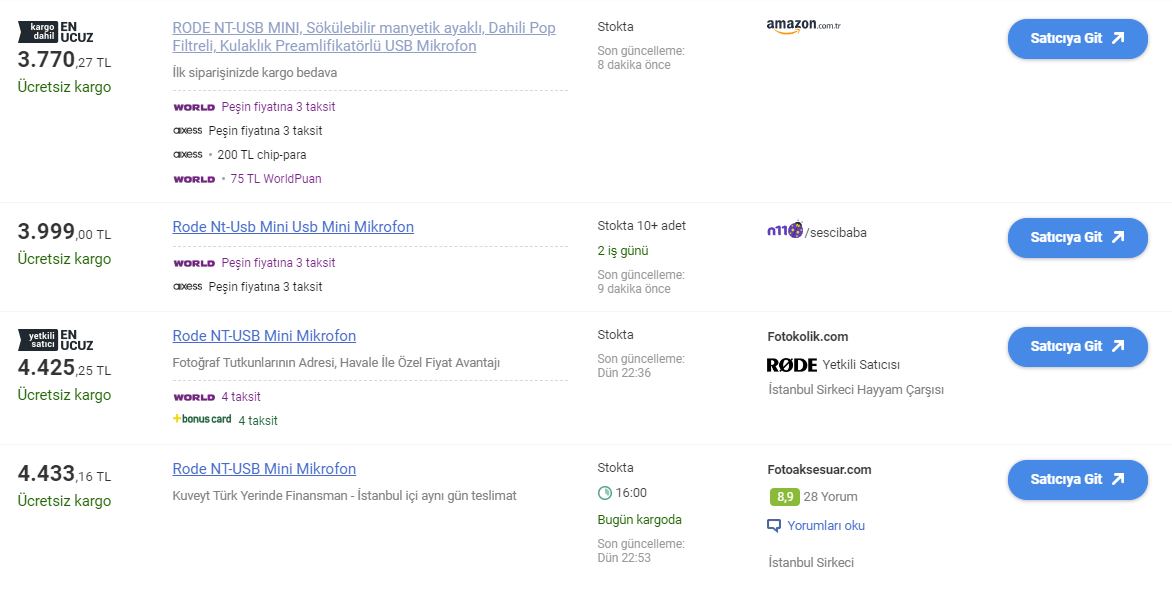Open Fotoaksesuar's 'Rode NT-USB Mini Mikrofon' link
The height and width of the screenshot is (590, 1172).
[264, 469]
